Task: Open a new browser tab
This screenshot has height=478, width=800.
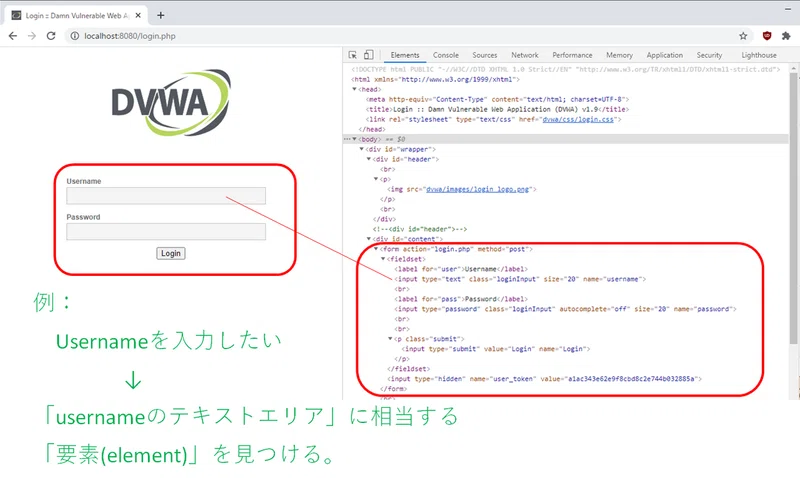Action: pos(161,15)
